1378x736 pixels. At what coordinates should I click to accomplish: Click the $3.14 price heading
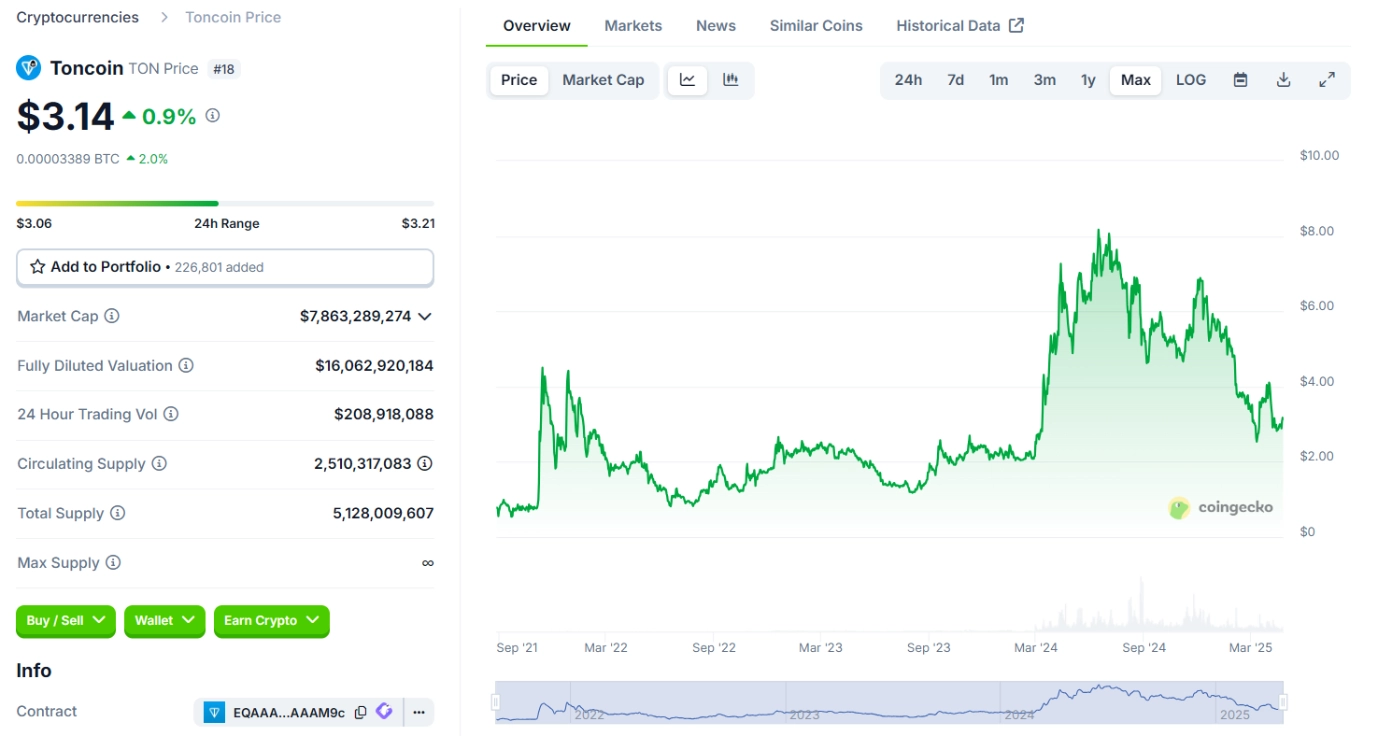click(x=66, y=117)
